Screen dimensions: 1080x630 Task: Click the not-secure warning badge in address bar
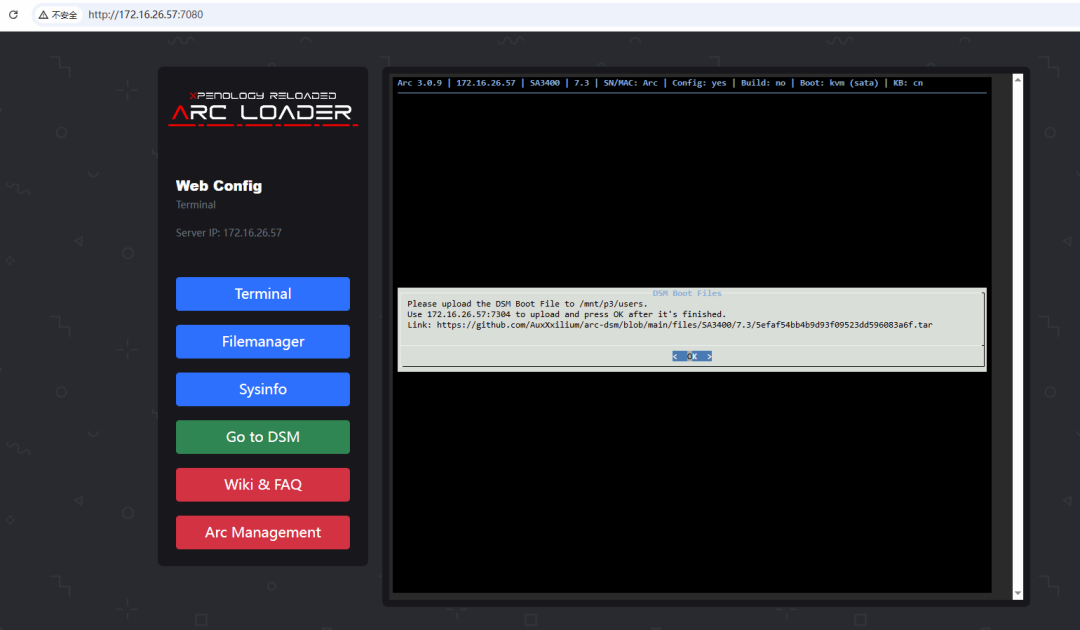(58, 14)
